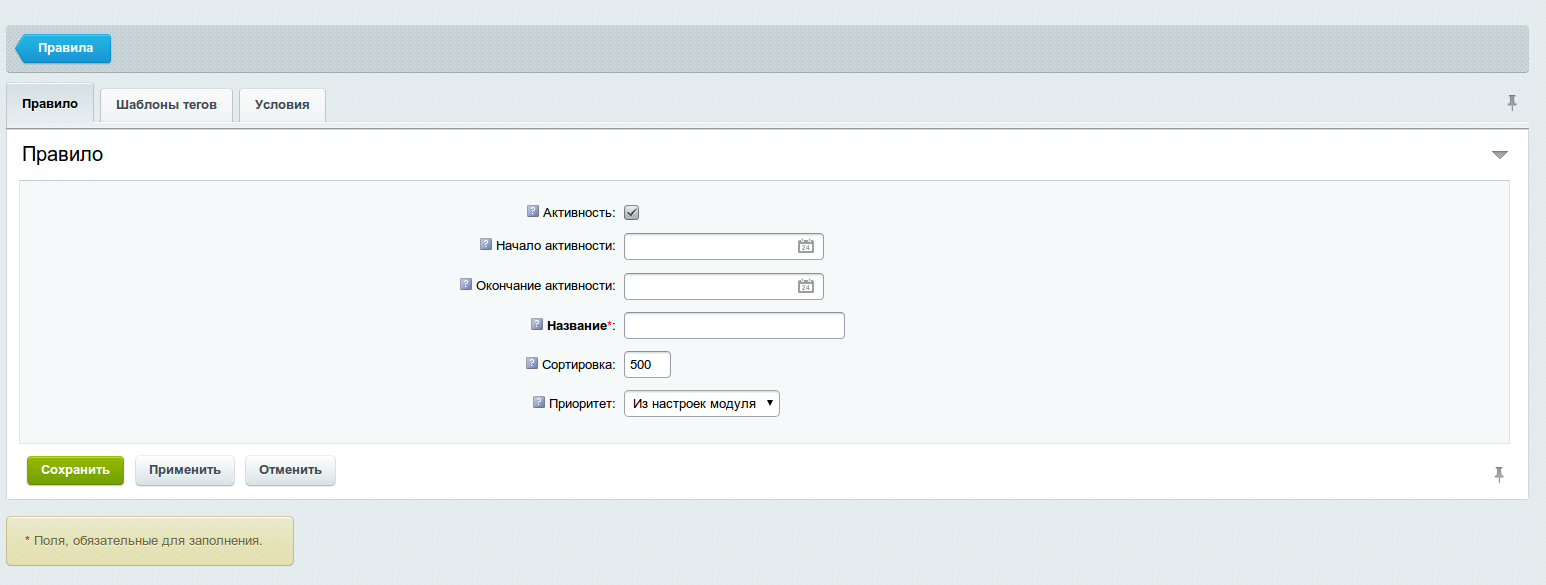Click inside the Название input field

point(733,325)
